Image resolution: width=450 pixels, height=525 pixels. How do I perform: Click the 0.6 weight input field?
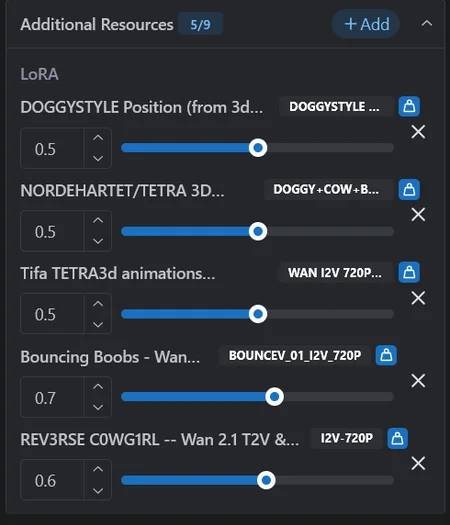pos(52,480)
